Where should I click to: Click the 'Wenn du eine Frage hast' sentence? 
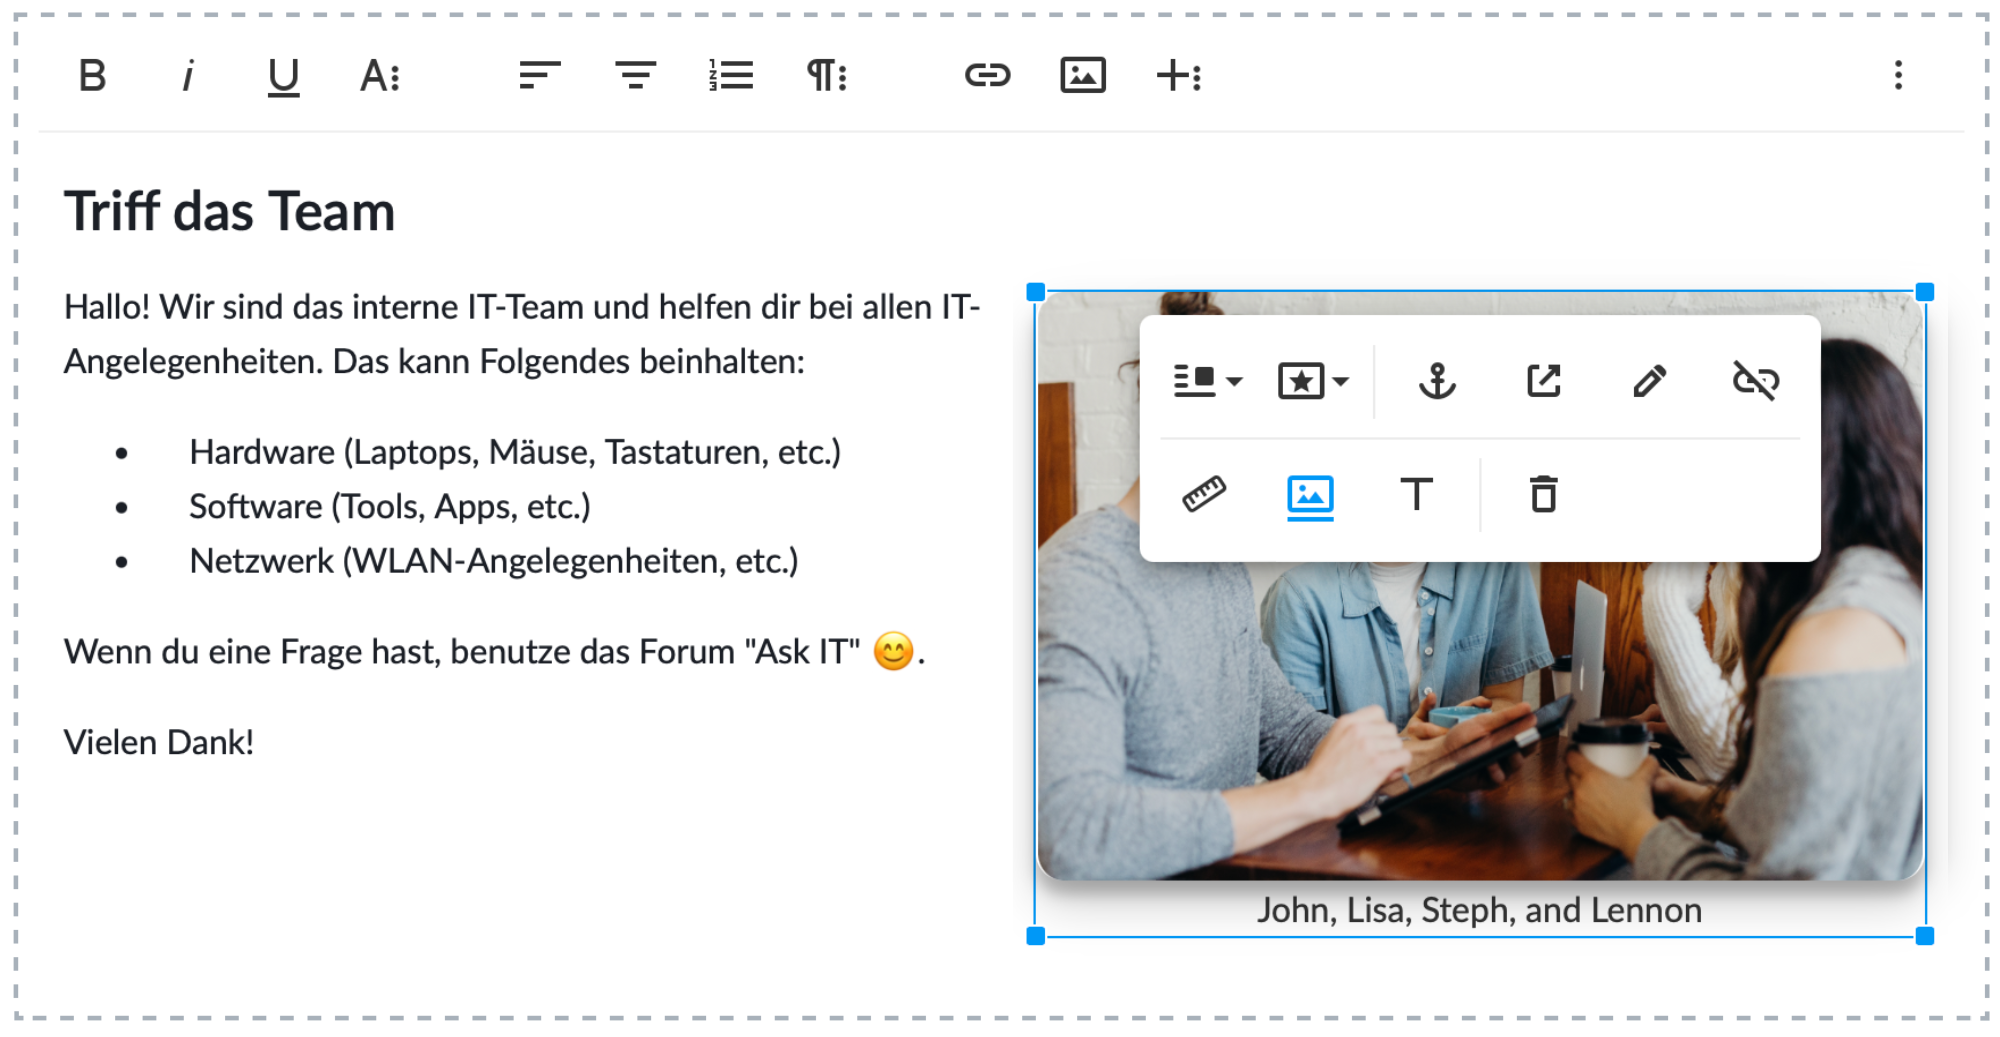coord(495,652)
